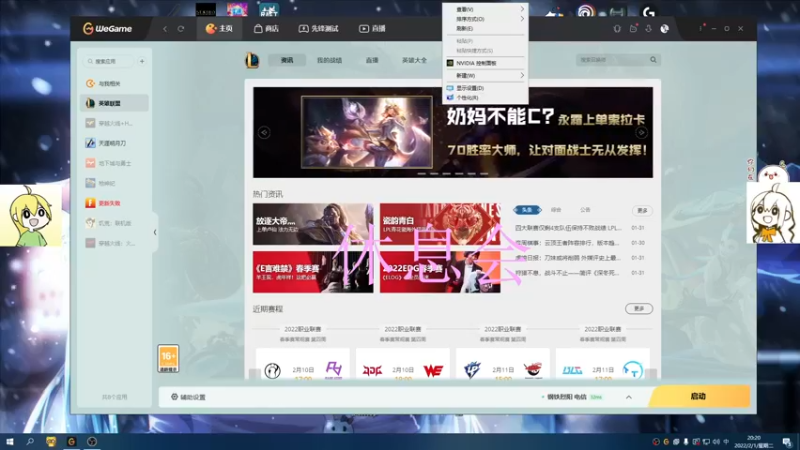Open the 直播 tab in top navigation
The height and width of the screenshot is (450, 800).
pyautogui.click(x=372, y=29)
